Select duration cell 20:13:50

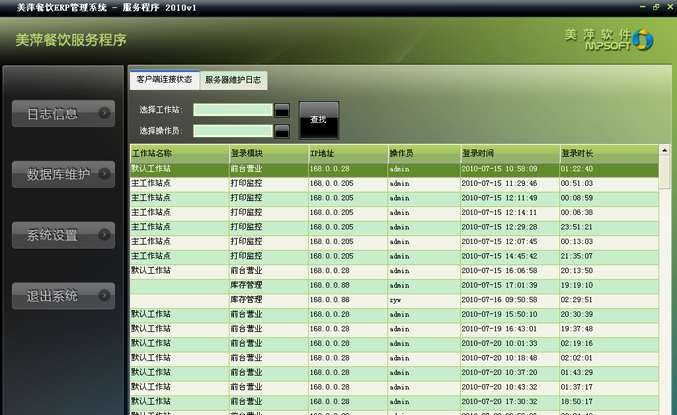(x=576, y=271)
